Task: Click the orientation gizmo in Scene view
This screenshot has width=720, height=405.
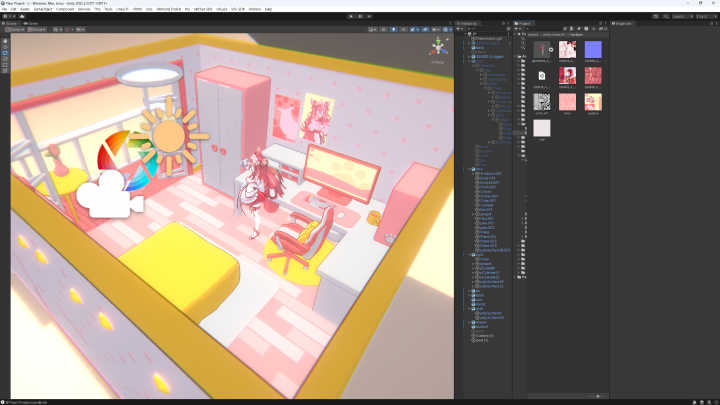Action: (438, 48)
